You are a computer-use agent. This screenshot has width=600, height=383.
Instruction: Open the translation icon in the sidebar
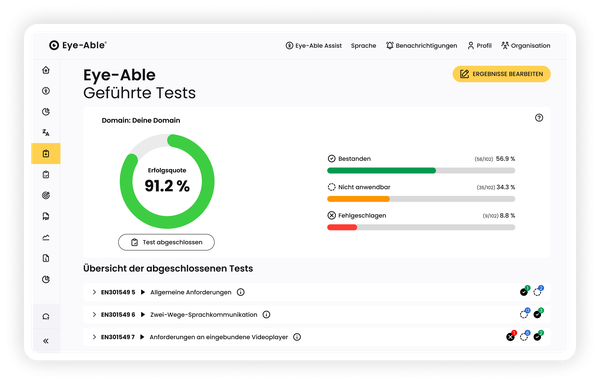pos(46,133)
